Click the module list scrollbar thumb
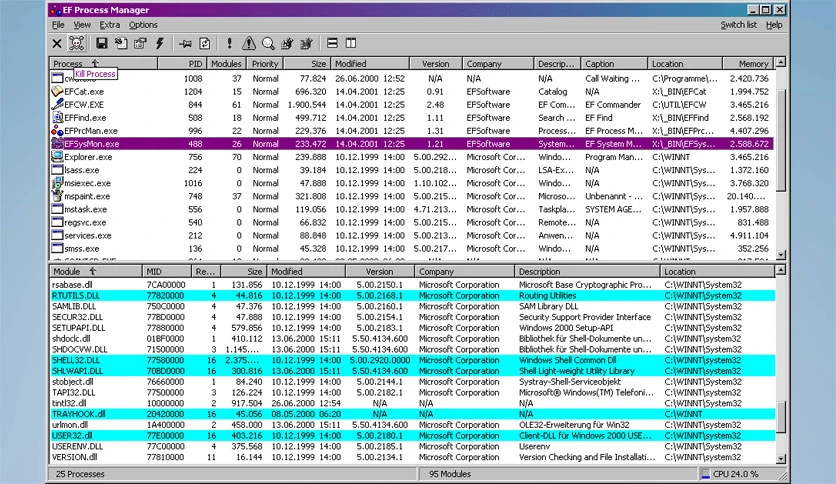 click(x=781, y=417)
